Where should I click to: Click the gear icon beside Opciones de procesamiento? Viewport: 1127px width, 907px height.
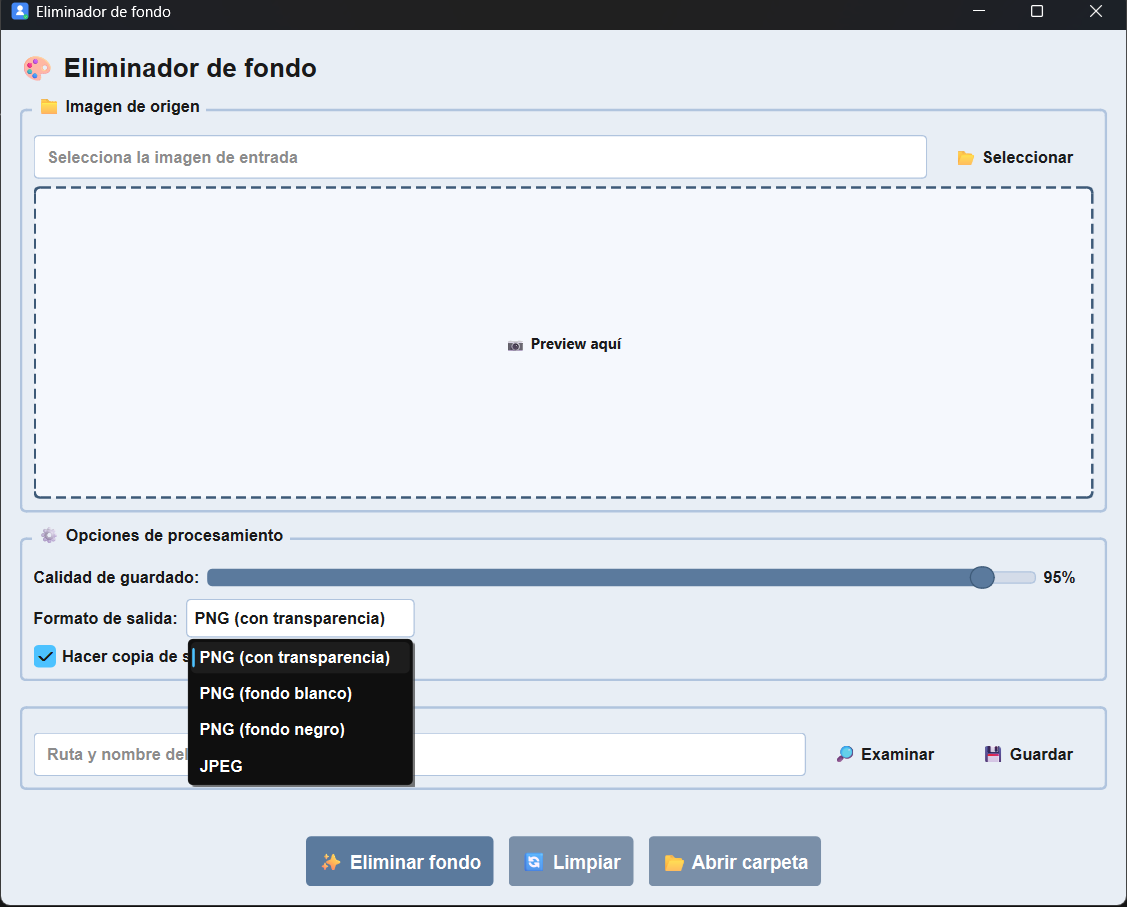(x=48, y=535)
